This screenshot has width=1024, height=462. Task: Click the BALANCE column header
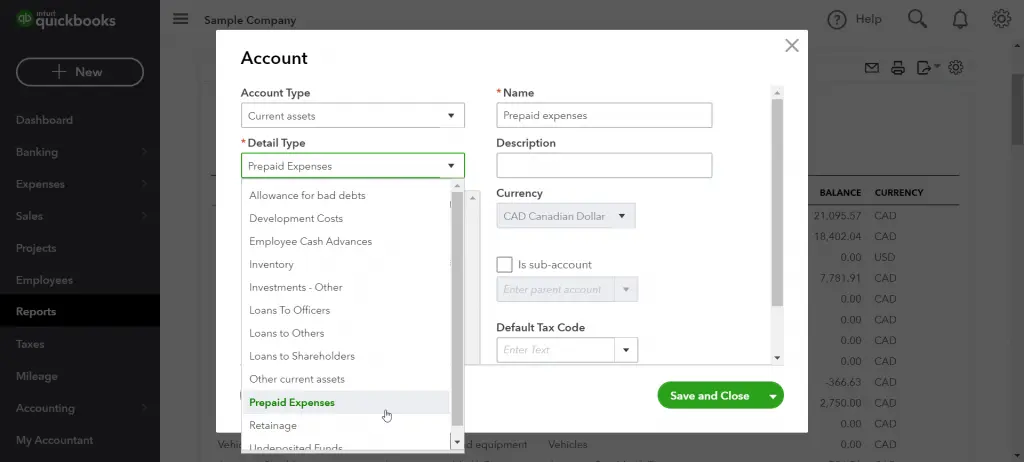tap(840, 193)
